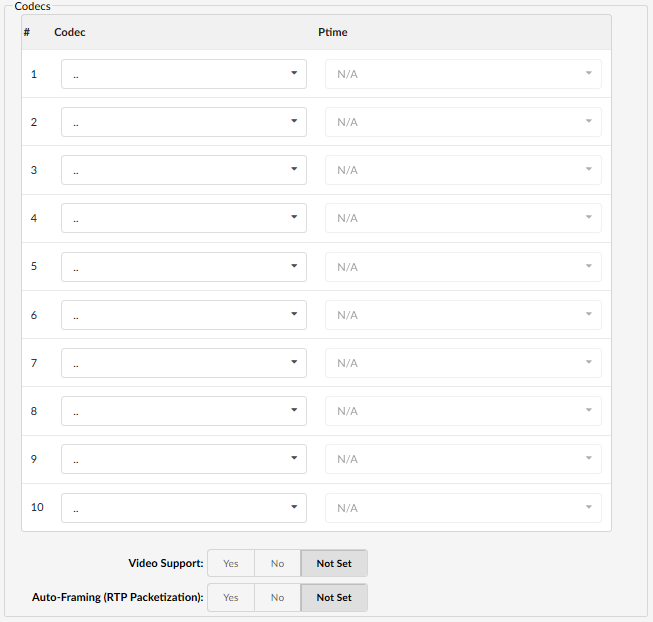Expand the row 5 Codec selector
The image size is (653, 622).
[x=183, y=266]
